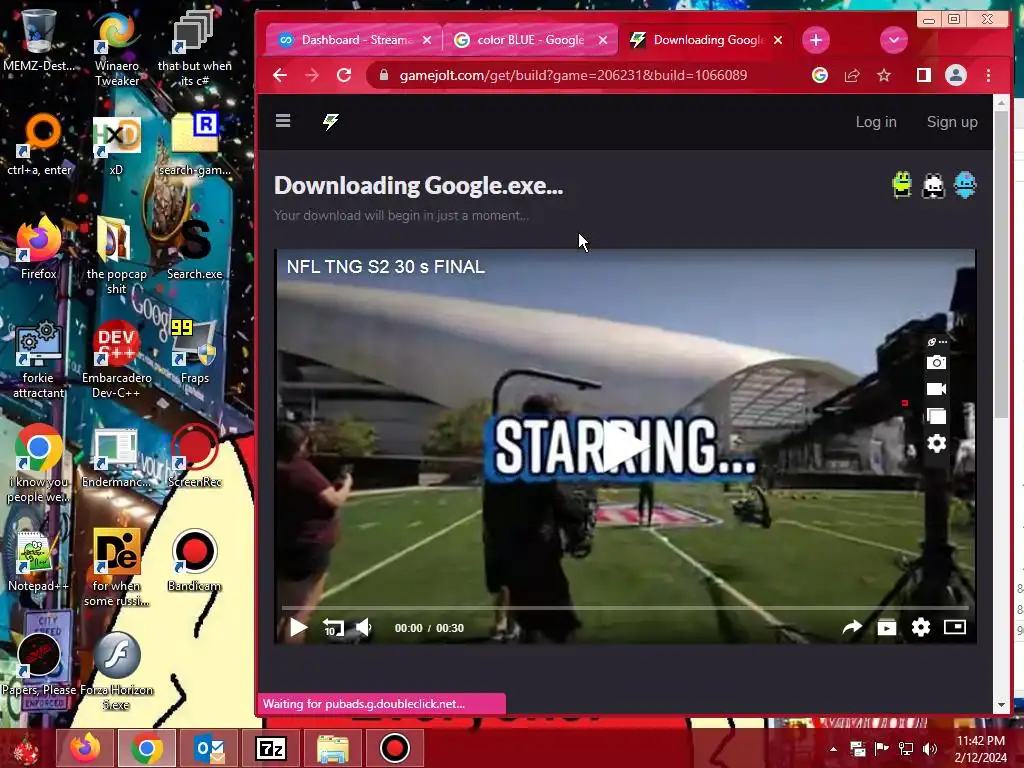Click the Sign up link

(x=952, y=121)
